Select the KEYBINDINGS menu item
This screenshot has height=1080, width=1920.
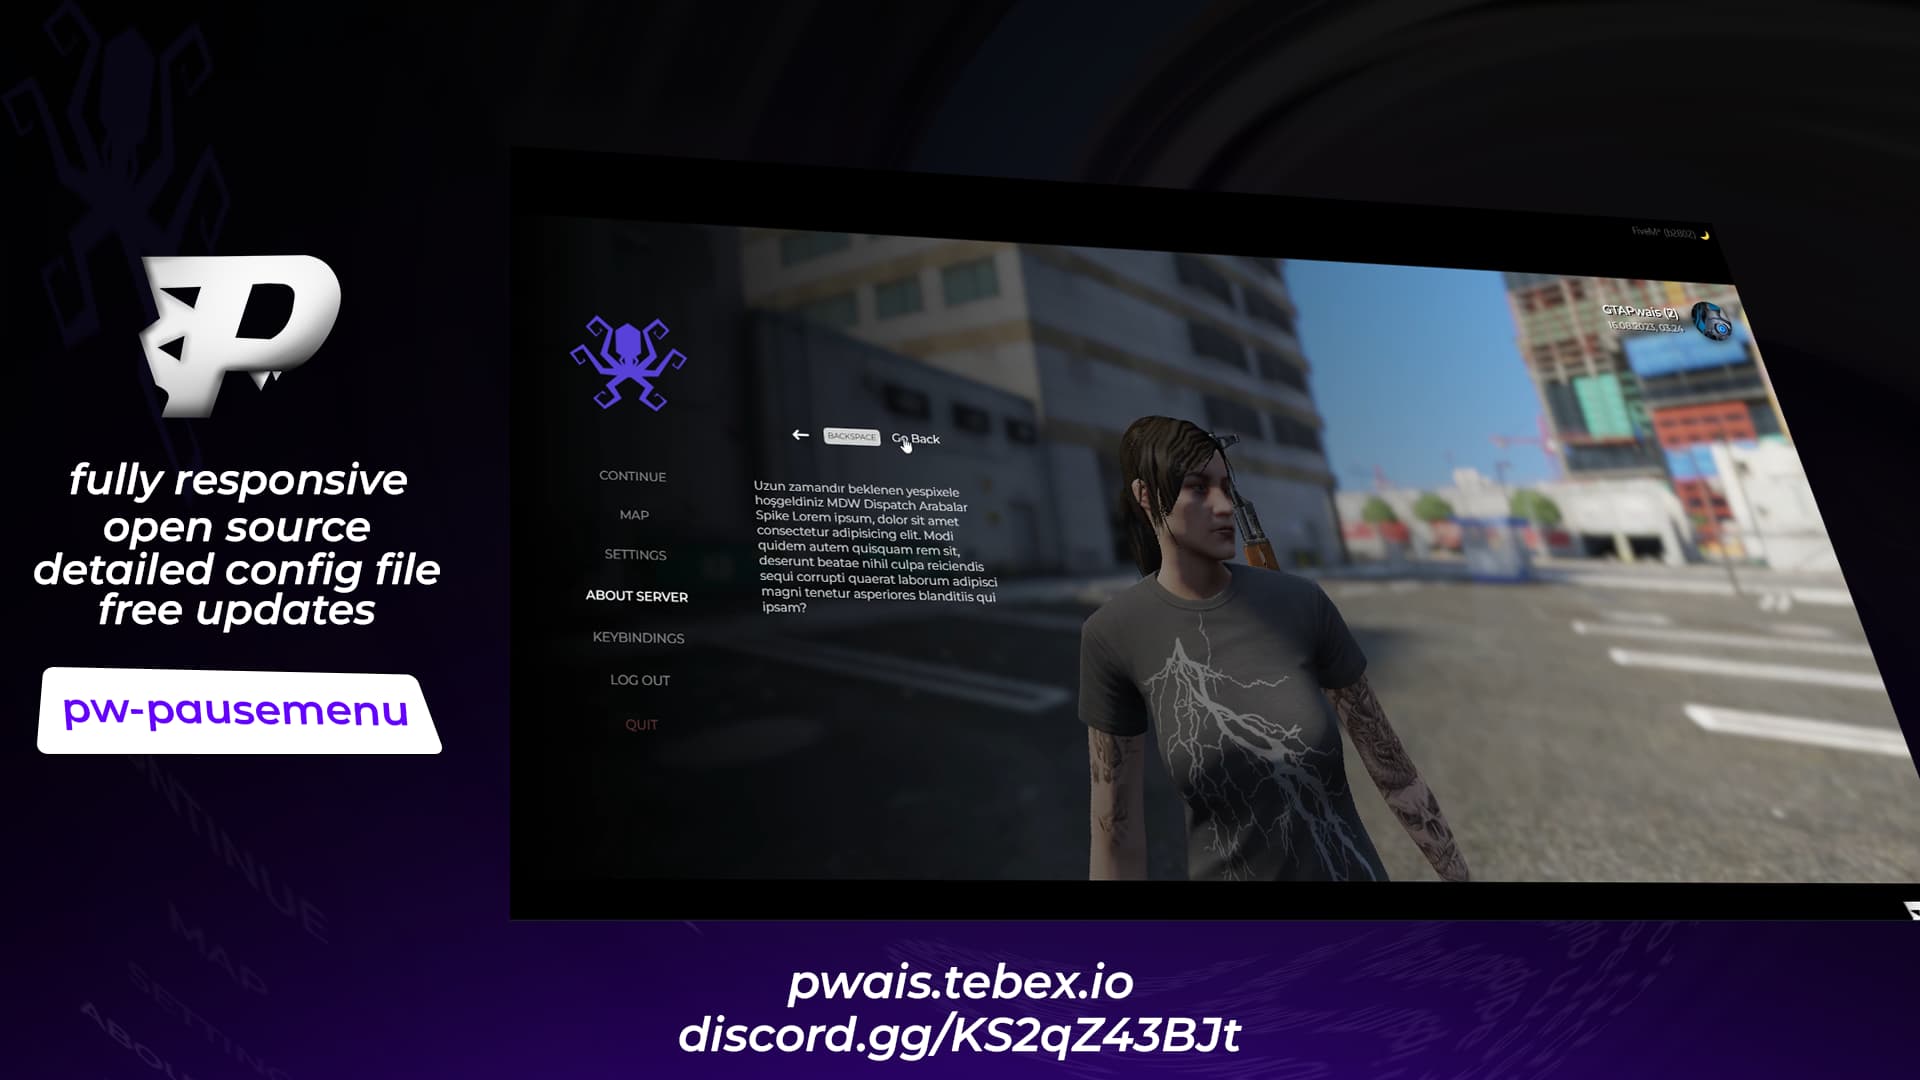638,637
